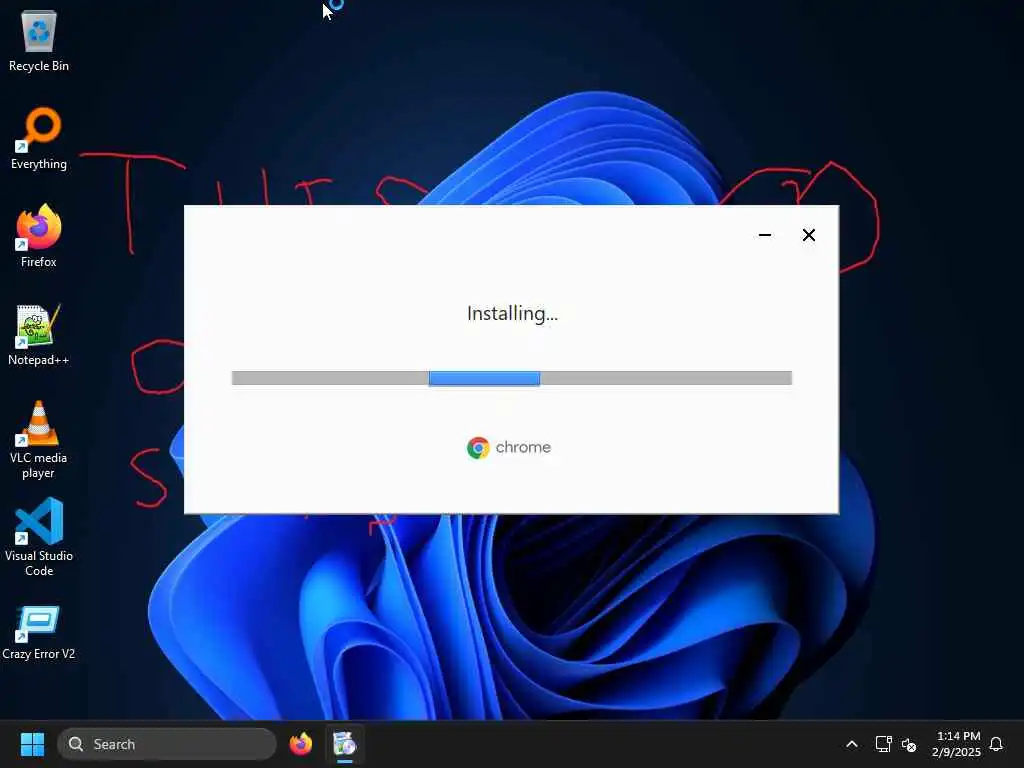Click the "Installing..." status text
1024x768 pixels.
[x=513, y=314]
